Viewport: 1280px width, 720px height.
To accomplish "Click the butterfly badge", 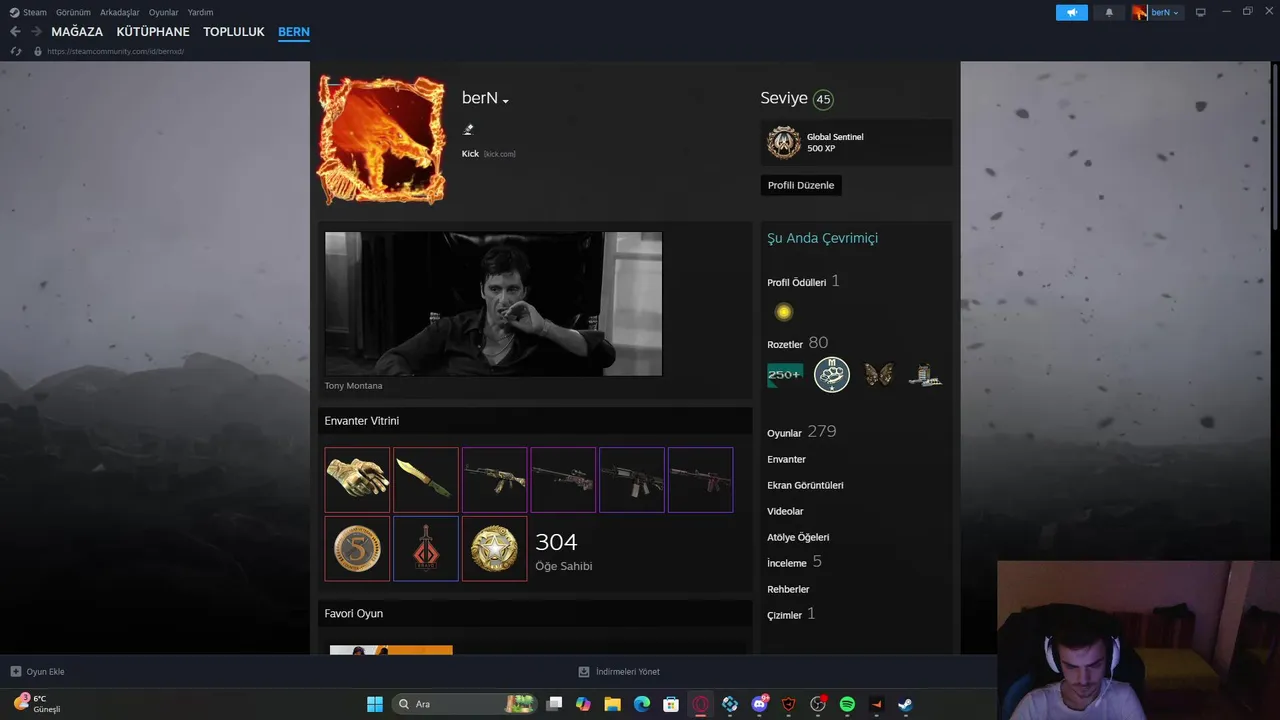I will (x=879, y=375).
